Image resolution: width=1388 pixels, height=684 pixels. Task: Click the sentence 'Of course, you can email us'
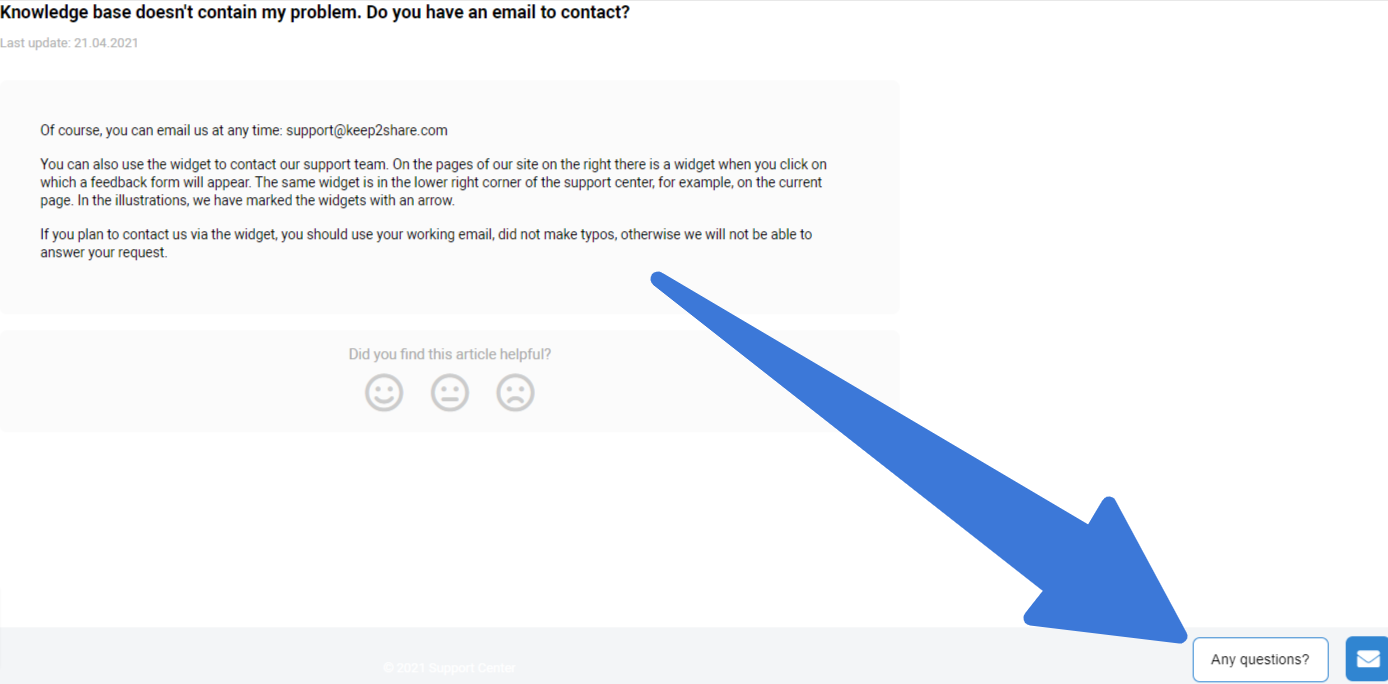pos(244,130)
